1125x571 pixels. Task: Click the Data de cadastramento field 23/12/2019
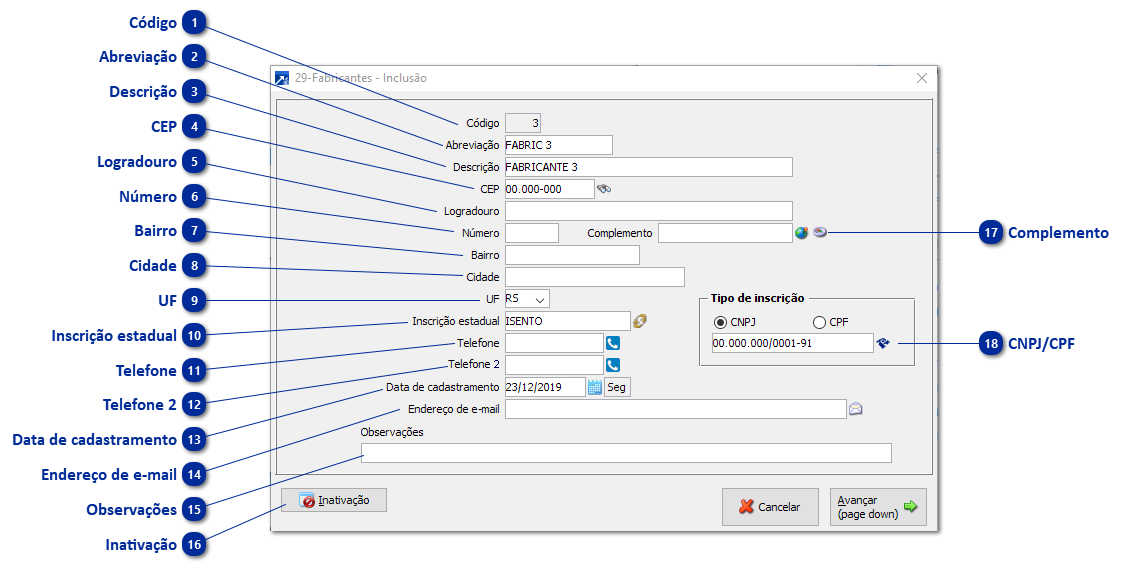tap(545, 387)
